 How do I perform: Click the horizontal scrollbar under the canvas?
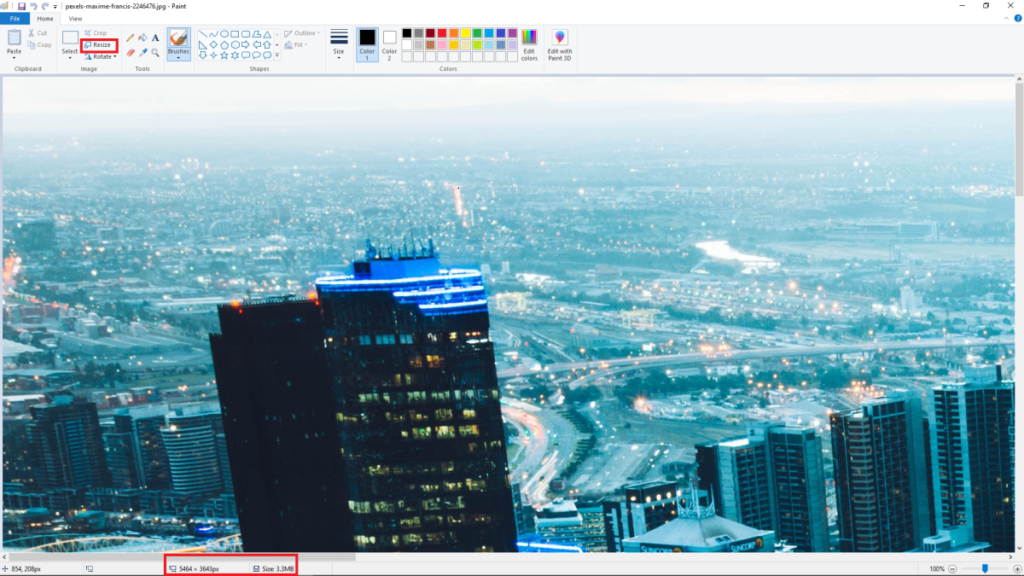[180, 557]
